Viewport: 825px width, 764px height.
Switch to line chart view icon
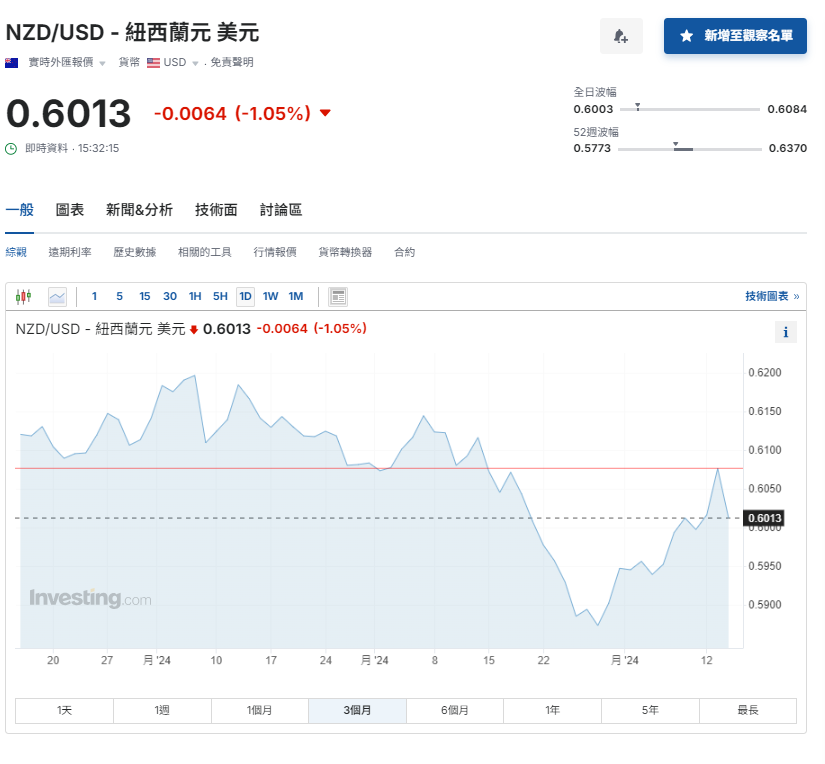pyautogui.click(x=57, y=296)
